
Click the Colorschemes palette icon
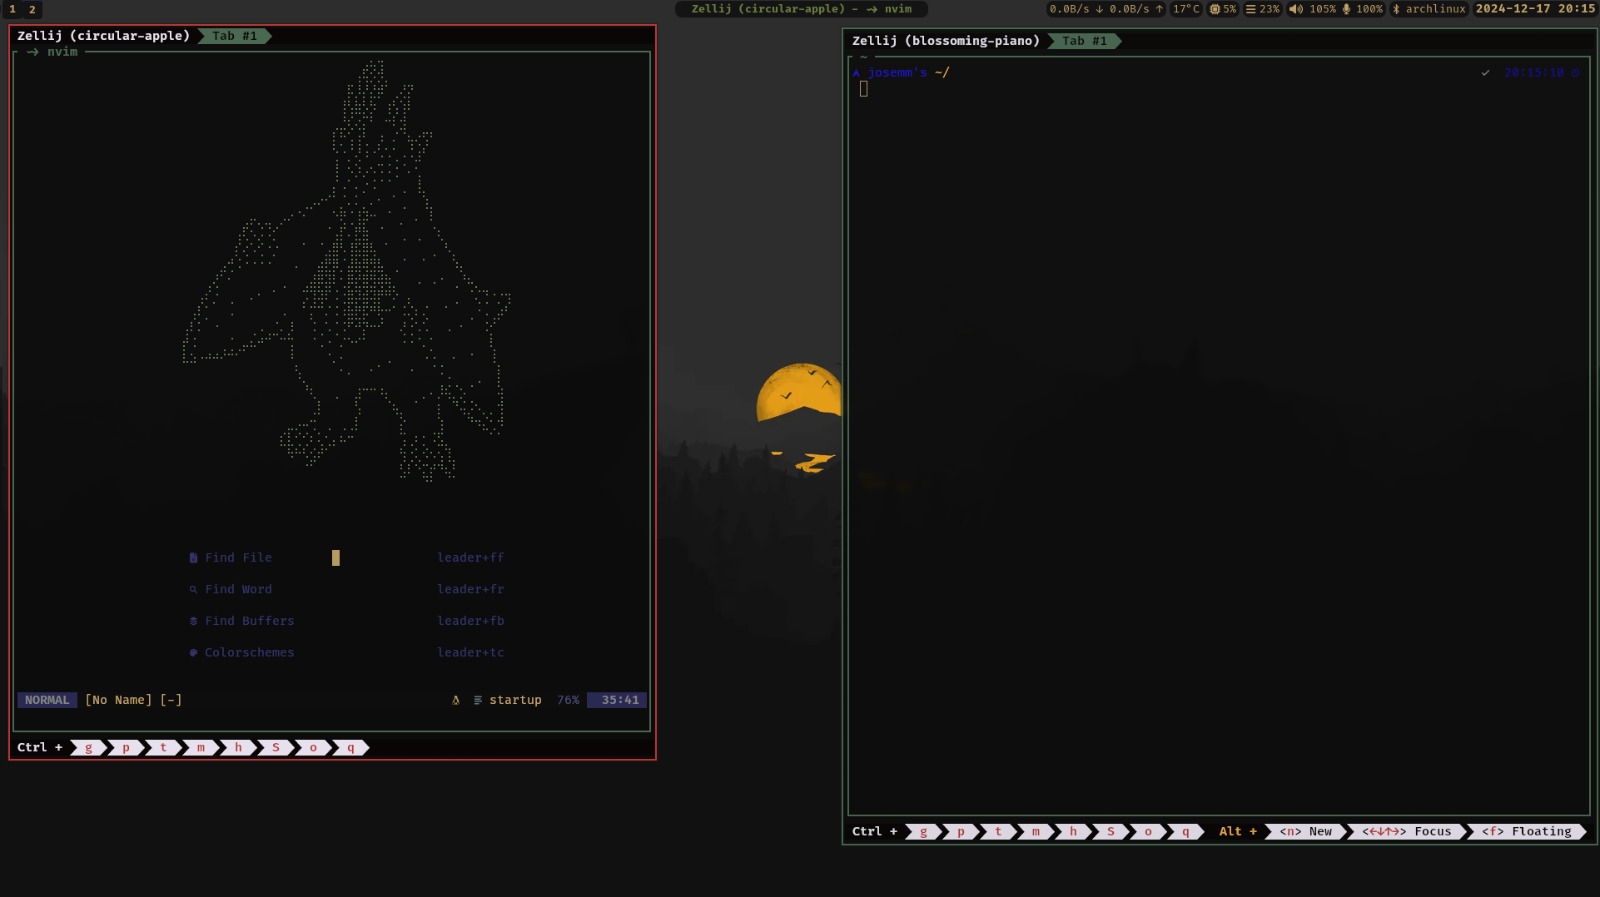tap(193, 653)
